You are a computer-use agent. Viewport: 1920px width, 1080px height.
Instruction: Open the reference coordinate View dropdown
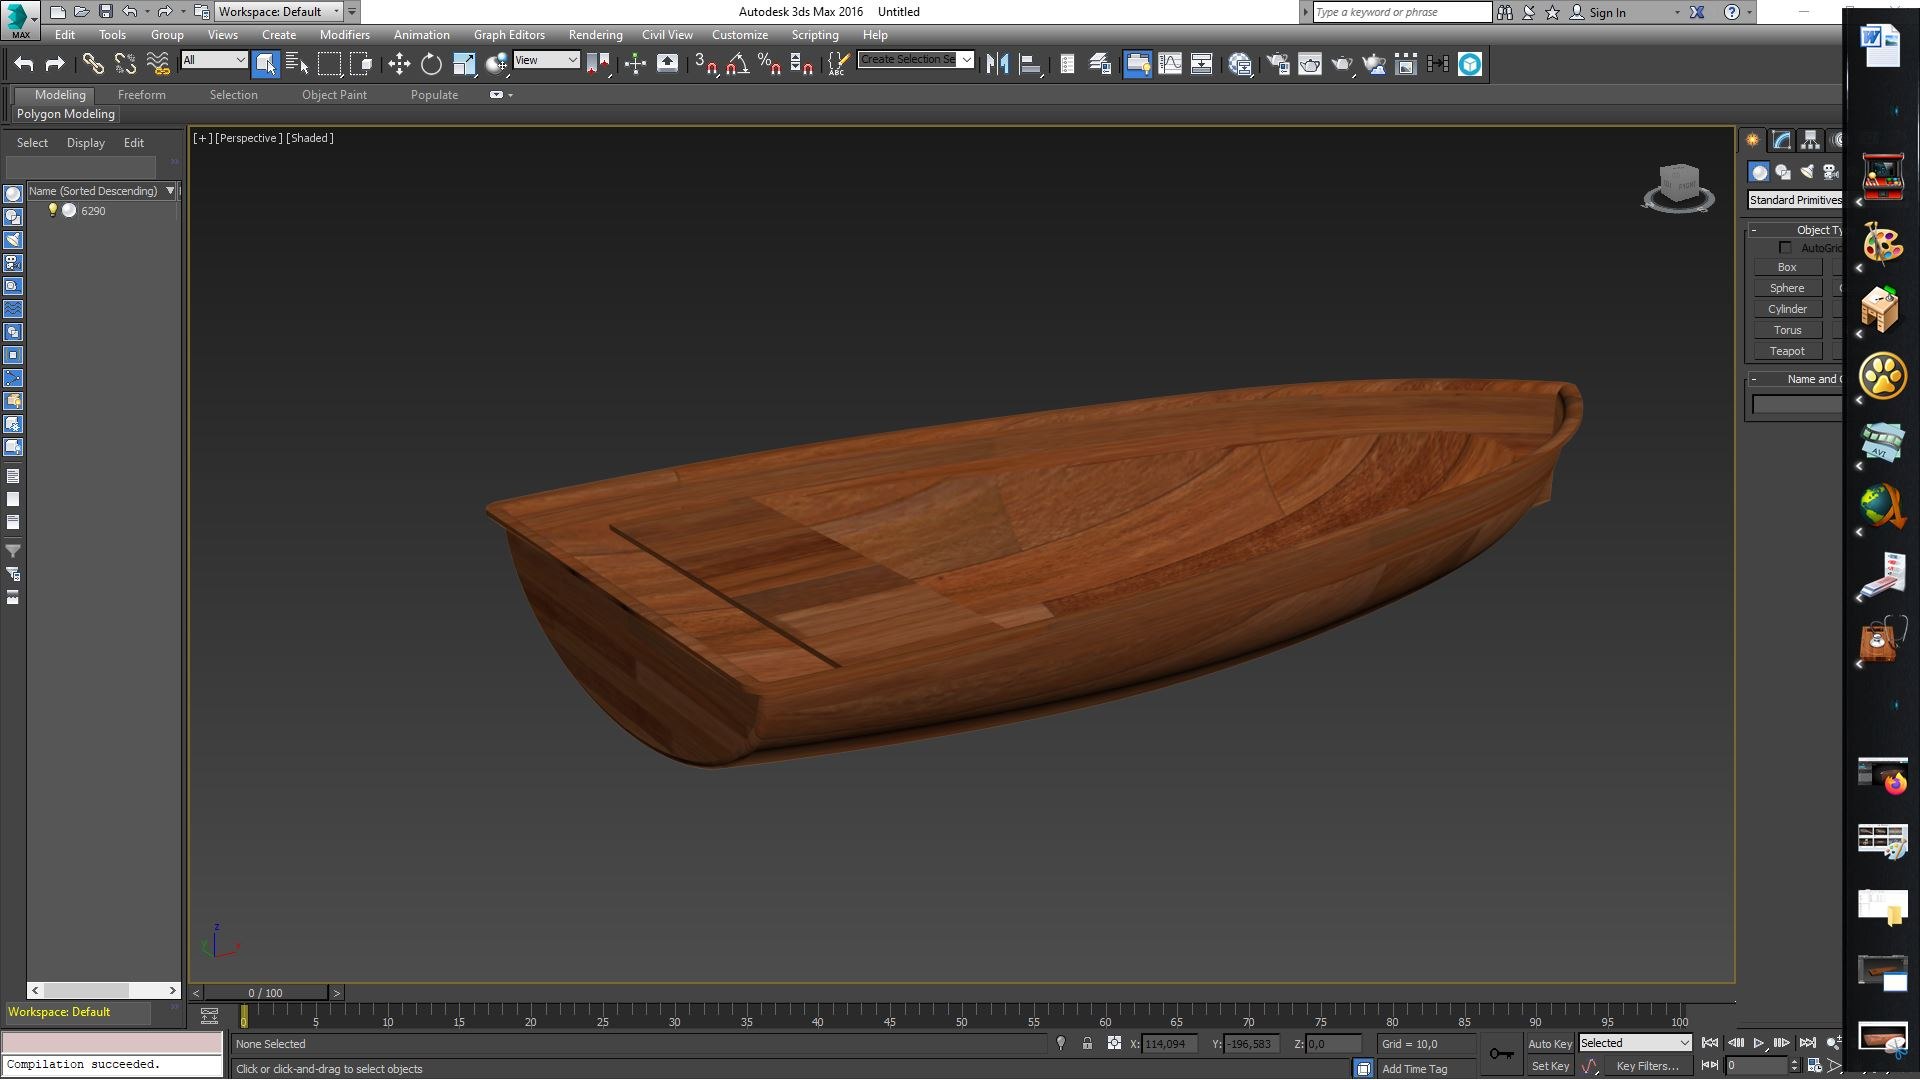pos(546,60)
